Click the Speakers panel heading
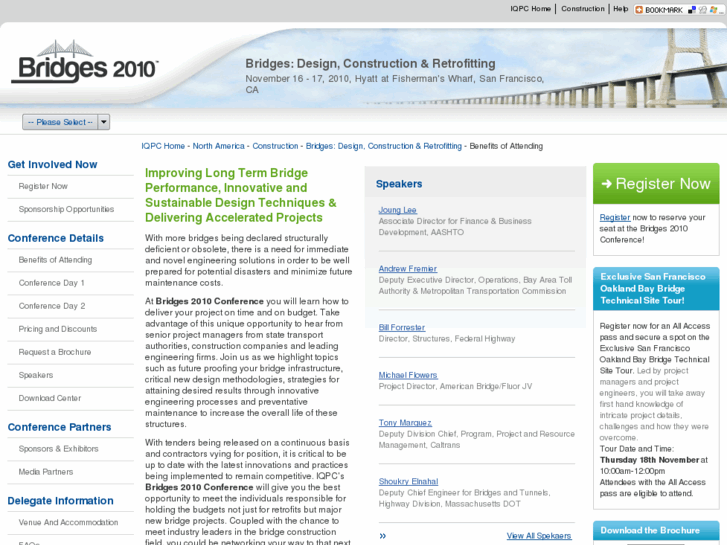 [399, 184]
